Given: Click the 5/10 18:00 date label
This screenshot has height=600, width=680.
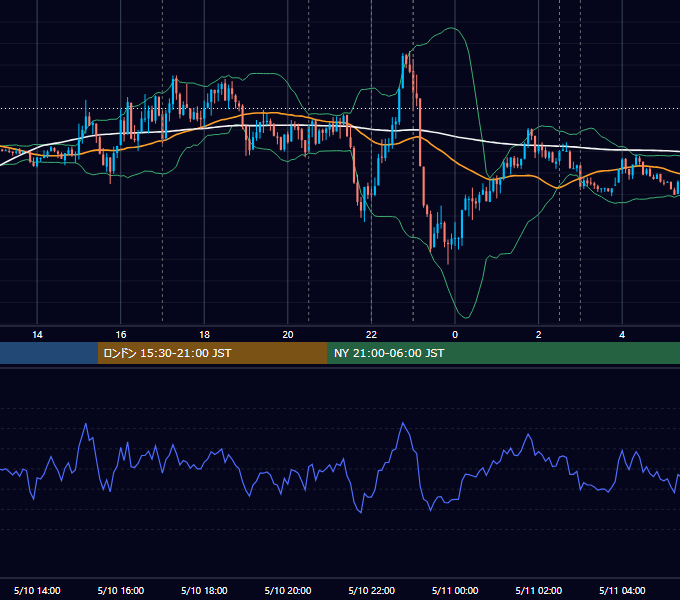Looking at the screenshot, I should point(204,590).
